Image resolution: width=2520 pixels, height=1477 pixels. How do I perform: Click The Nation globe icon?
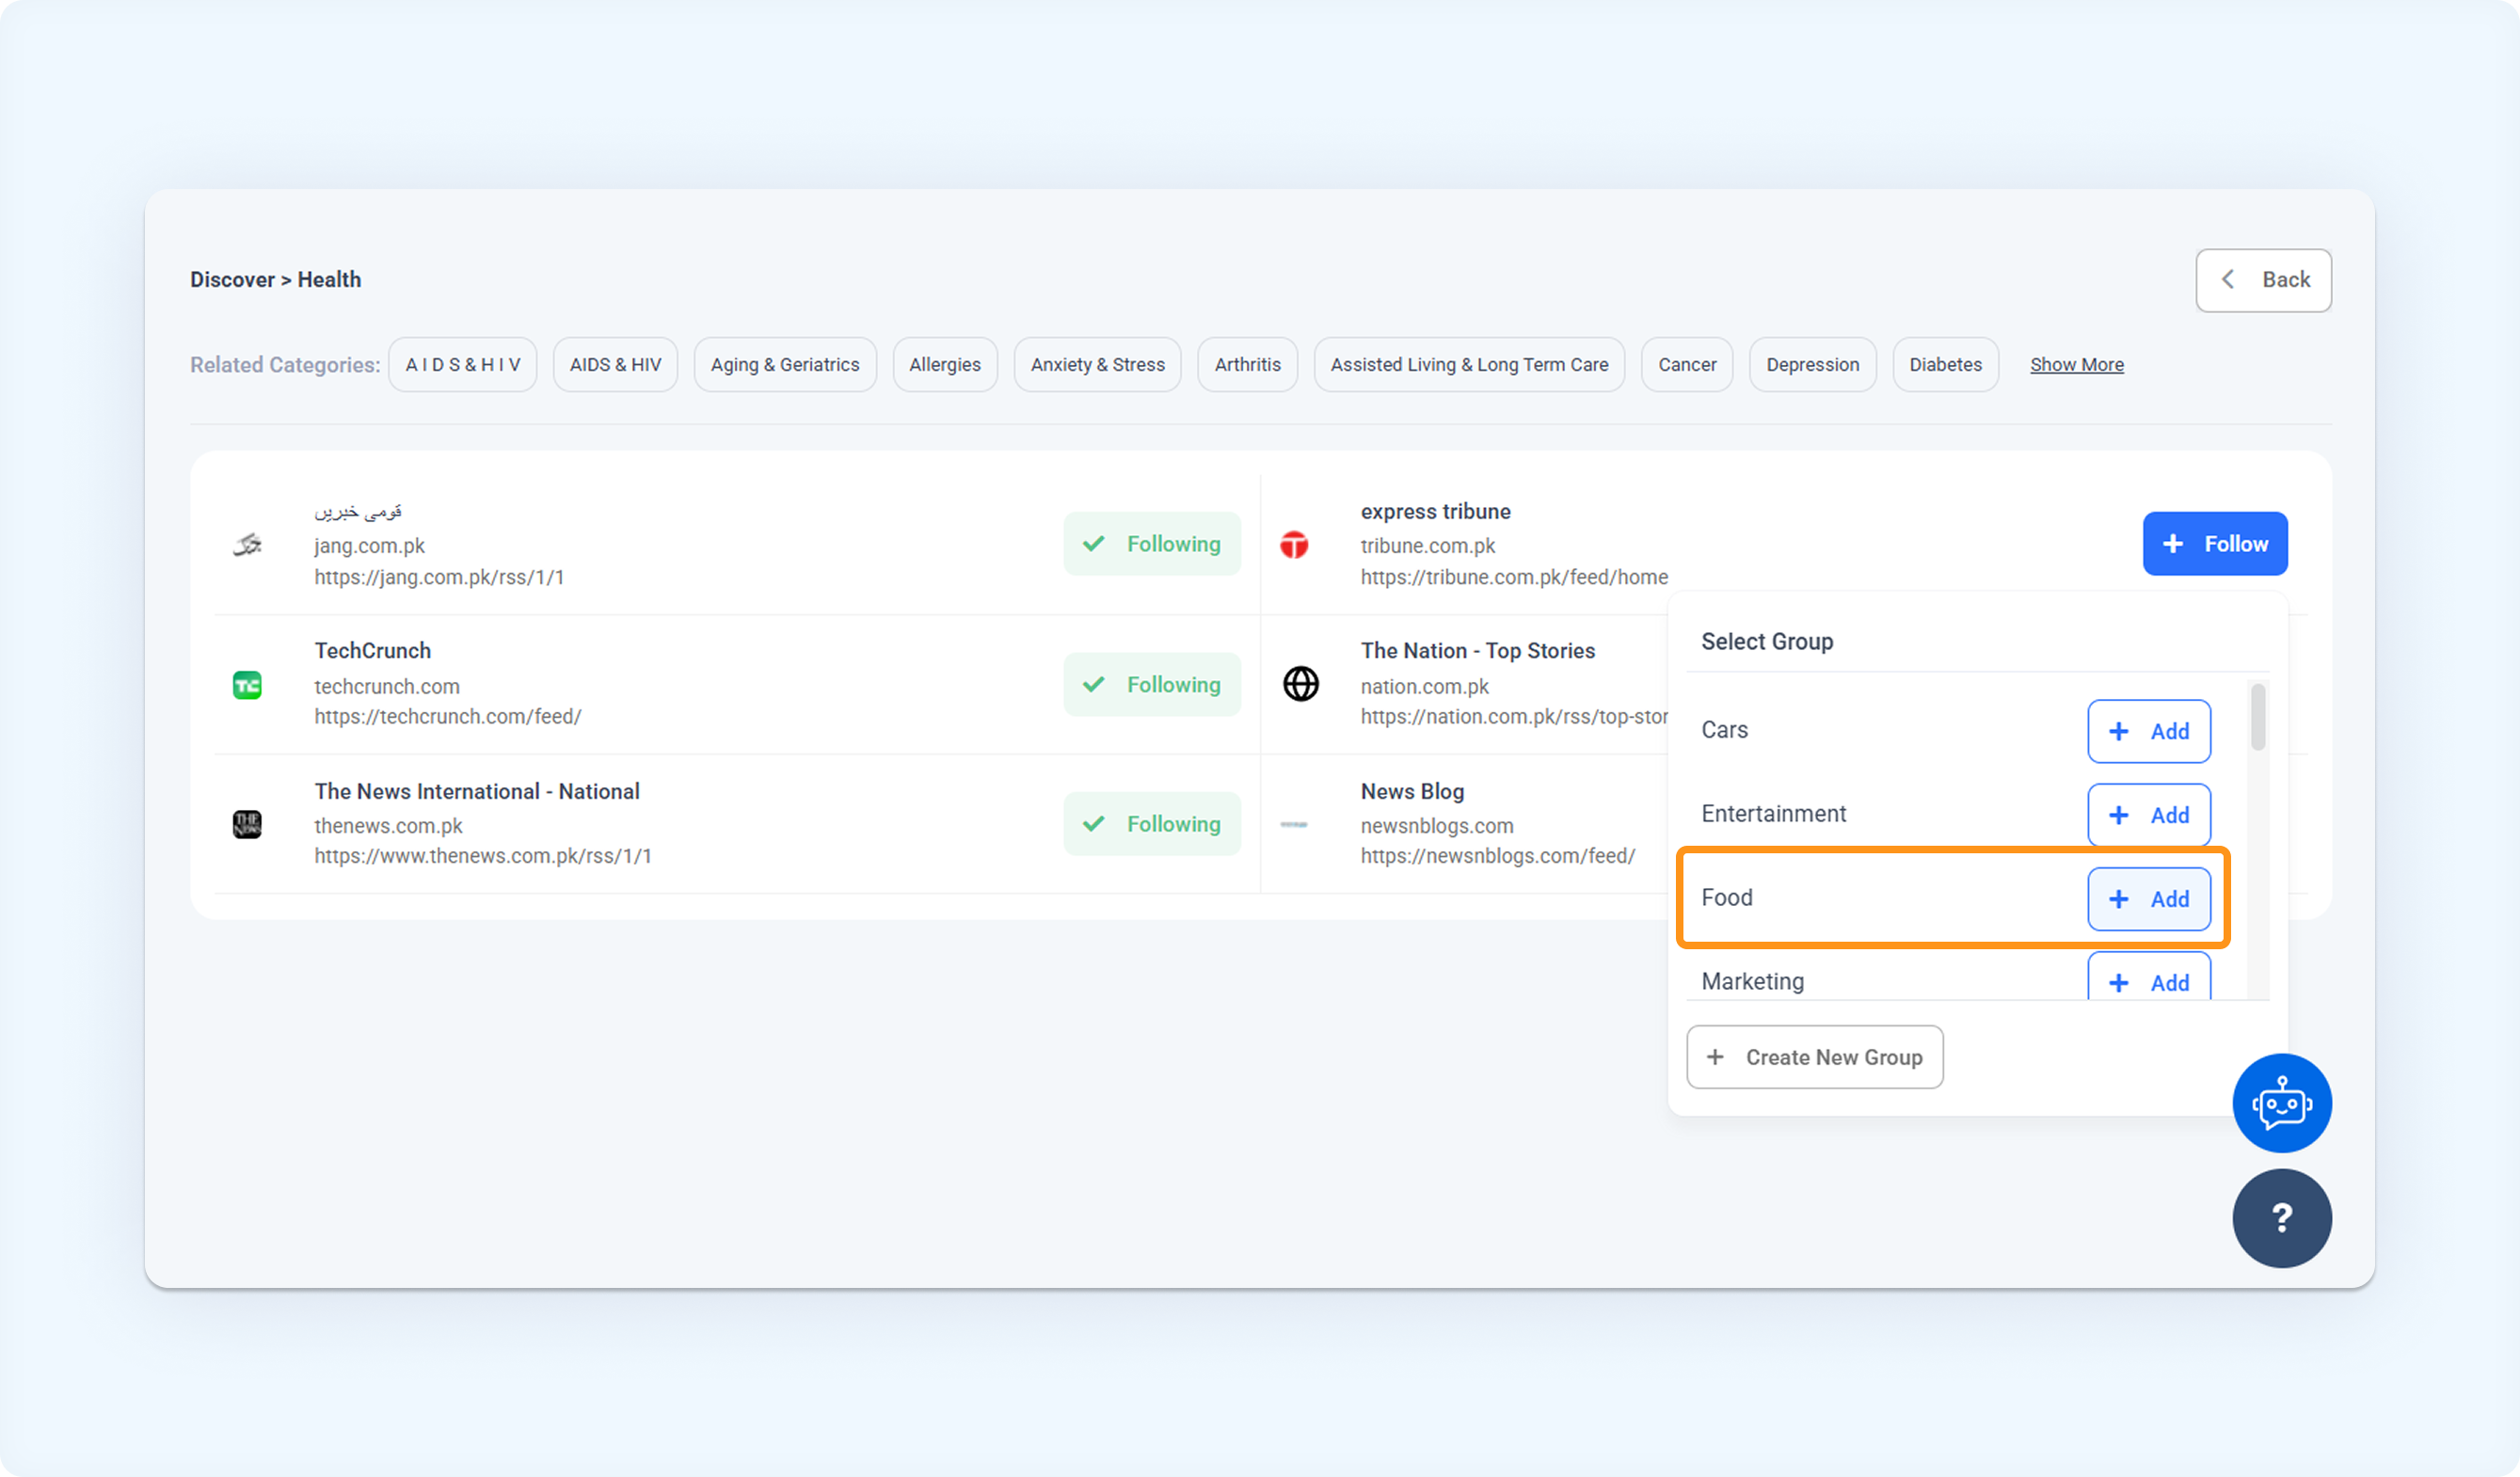click(1300, 684)
